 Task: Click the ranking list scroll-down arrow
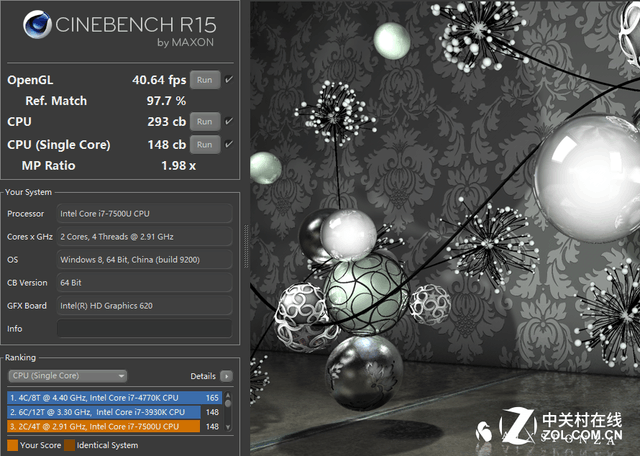tap(228, 427)
